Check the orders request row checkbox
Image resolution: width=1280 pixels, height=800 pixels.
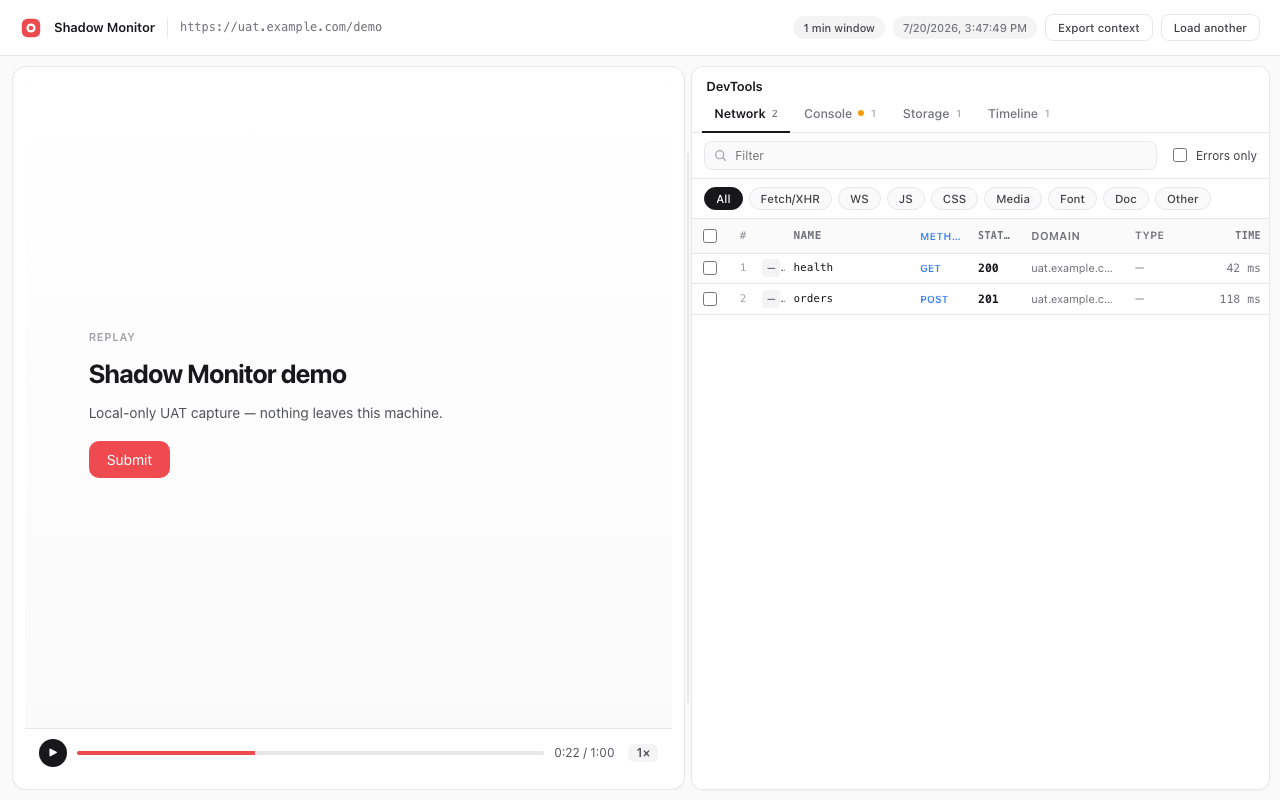[x=710, y=299]
